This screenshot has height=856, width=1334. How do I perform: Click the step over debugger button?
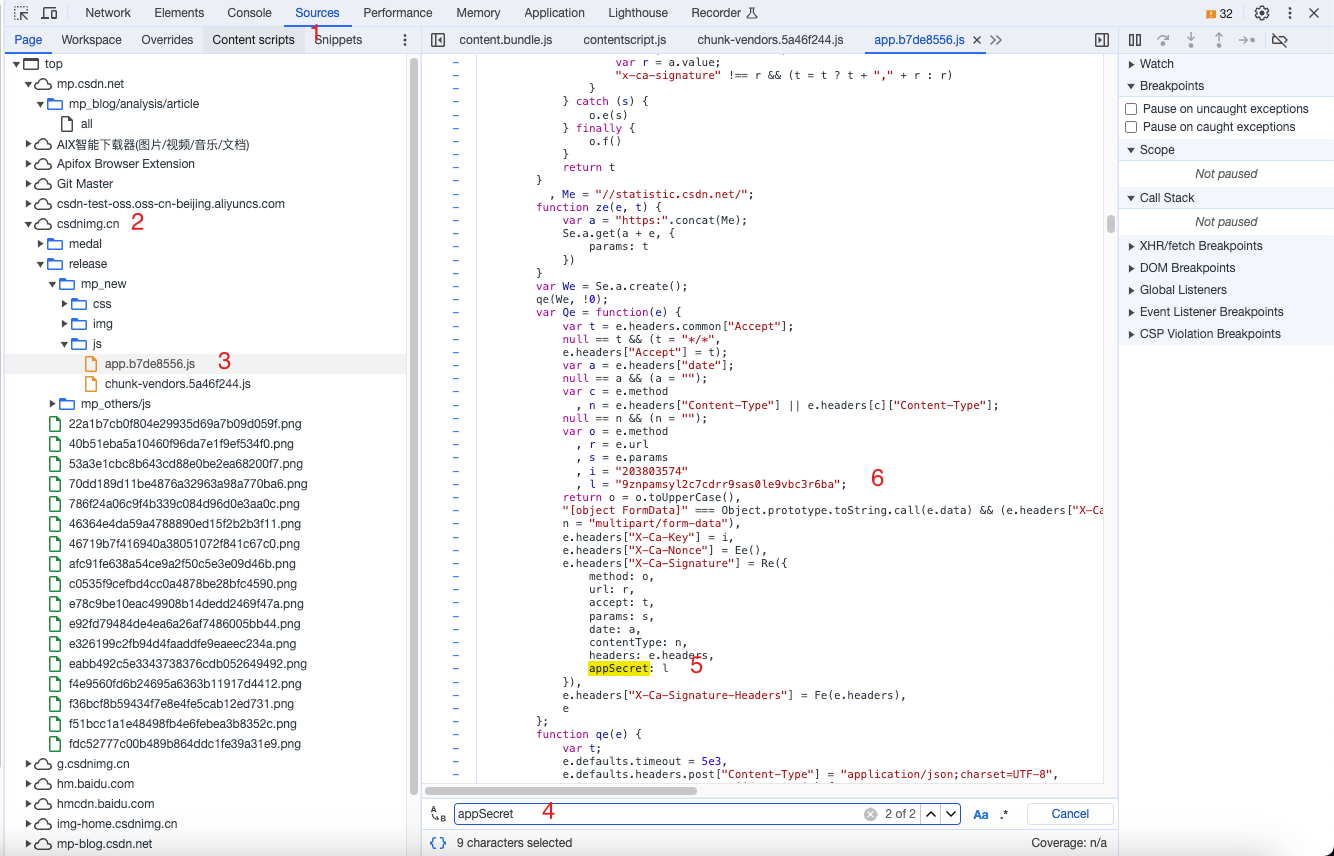pos(1163,40)
